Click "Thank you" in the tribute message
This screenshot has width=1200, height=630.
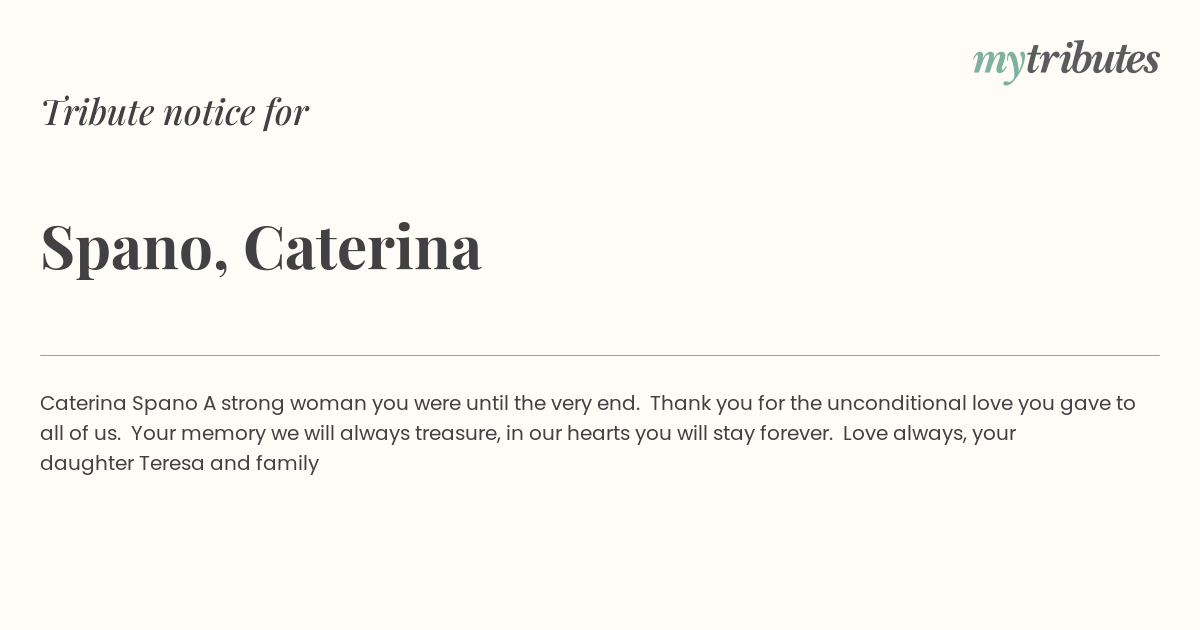click(x=697, y=404)
